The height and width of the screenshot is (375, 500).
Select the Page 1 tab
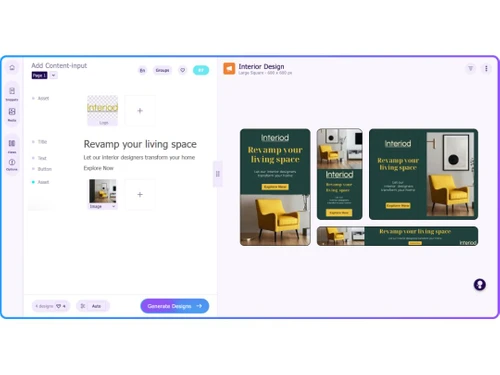point(39,75)
